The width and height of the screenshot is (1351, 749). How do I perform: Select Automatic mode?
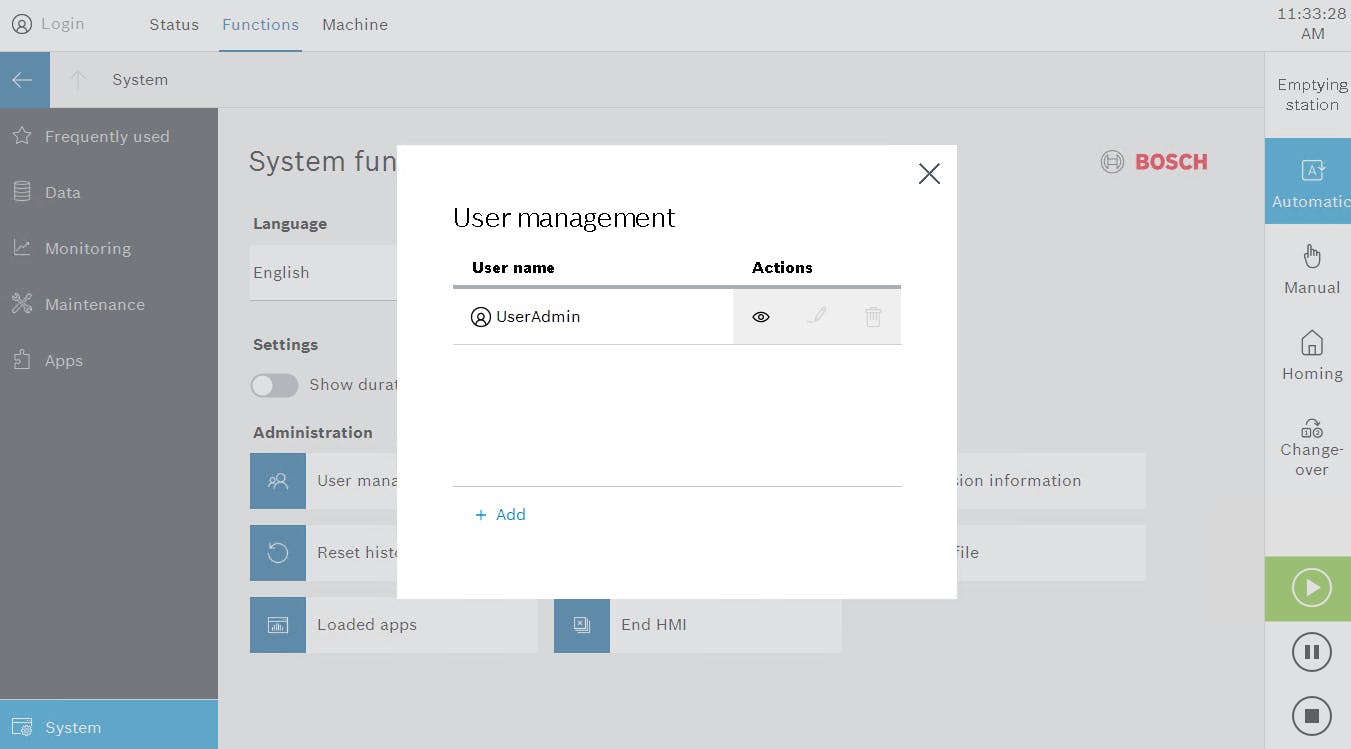pyautogui.click(x=1311, y=182)
